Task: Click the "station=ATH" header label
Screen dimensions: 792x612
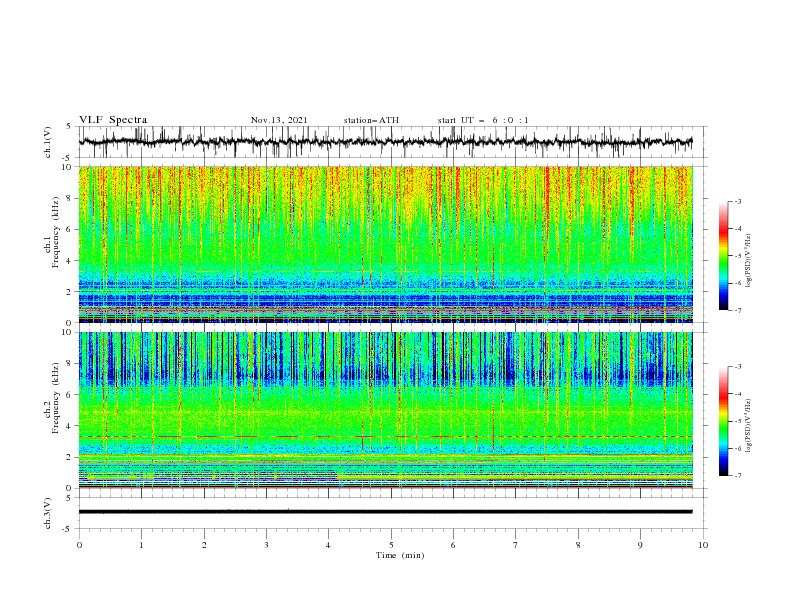Action: 371,120
